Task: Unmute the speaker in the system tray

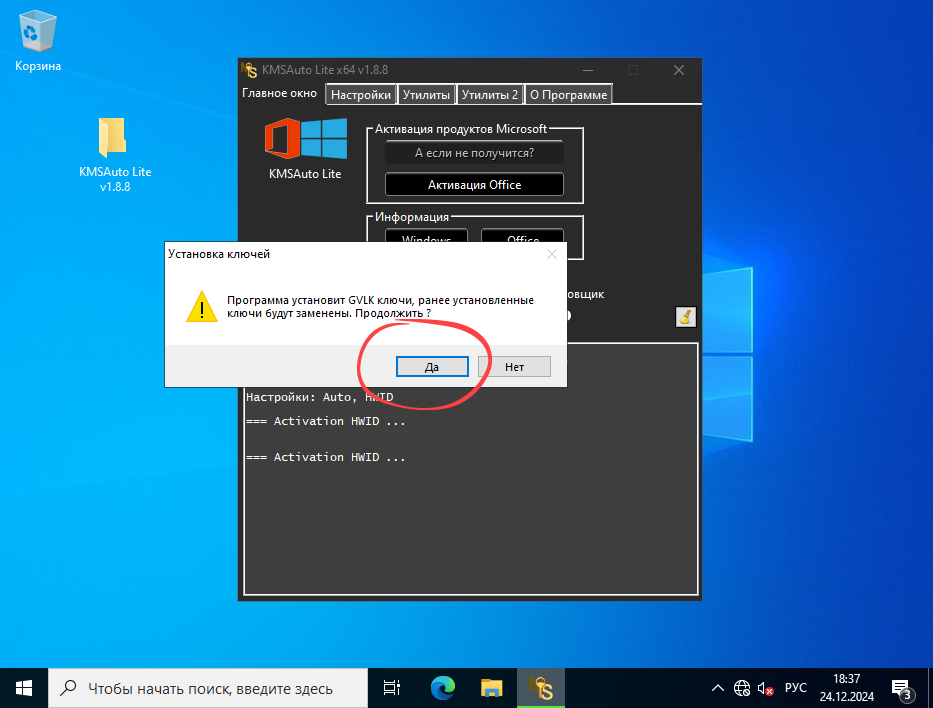Action: [x=763, y=688]
